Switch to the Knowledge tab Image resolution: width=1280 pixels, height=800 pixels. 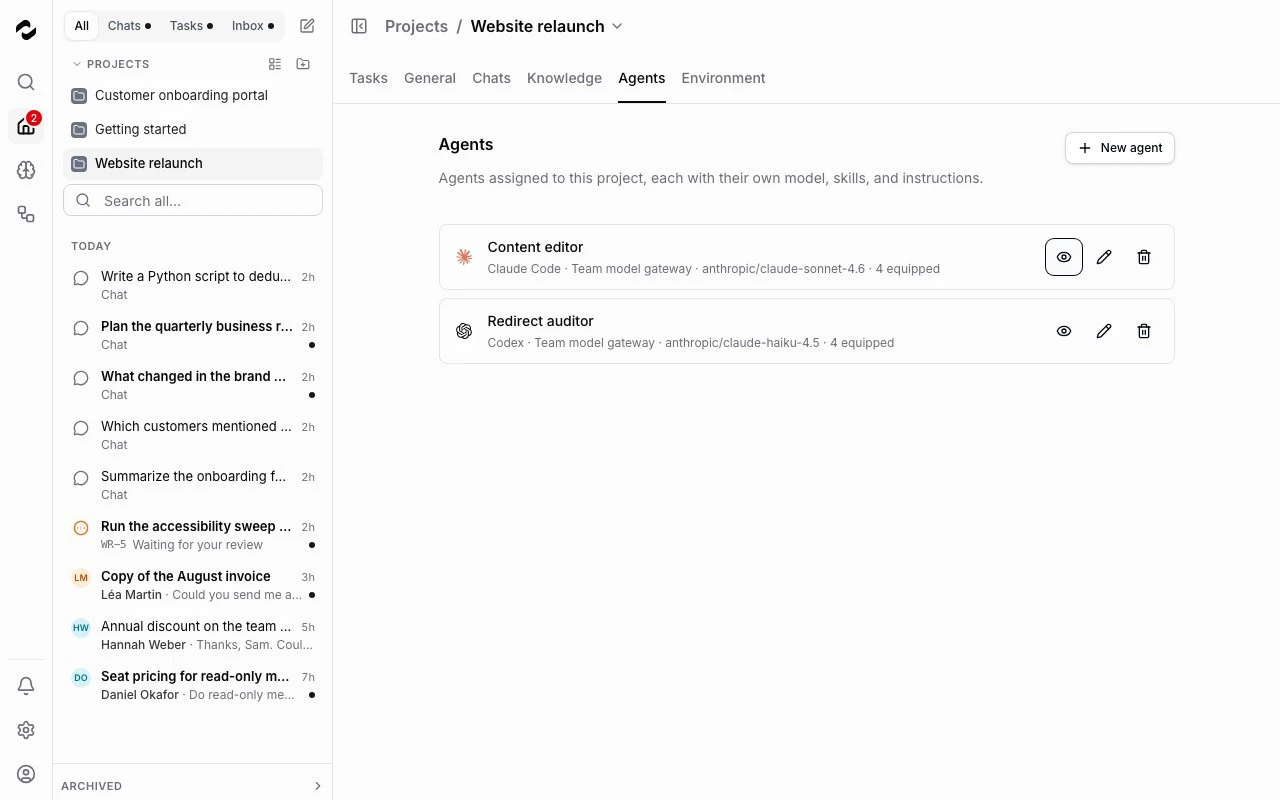[x=564, y=78]
